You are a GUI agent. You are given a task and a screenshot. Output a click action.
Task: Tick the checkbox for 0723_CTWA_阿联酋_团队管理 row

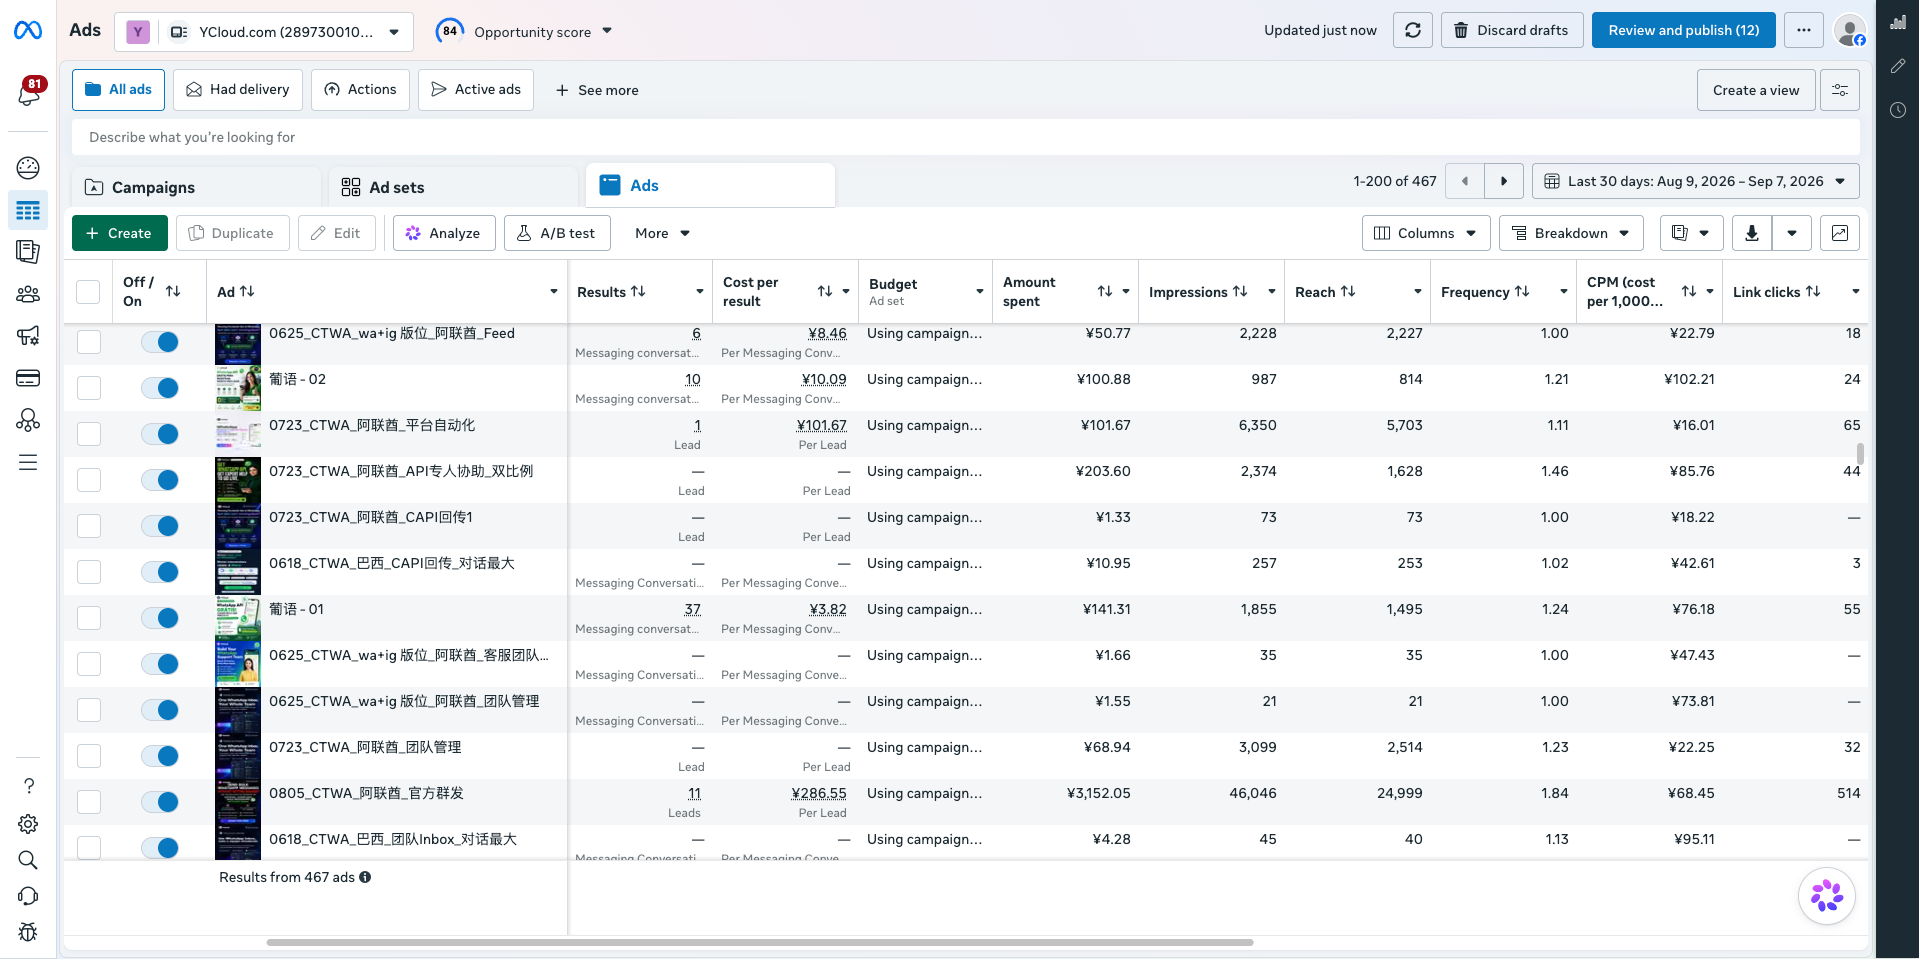[x=89, y=756]
